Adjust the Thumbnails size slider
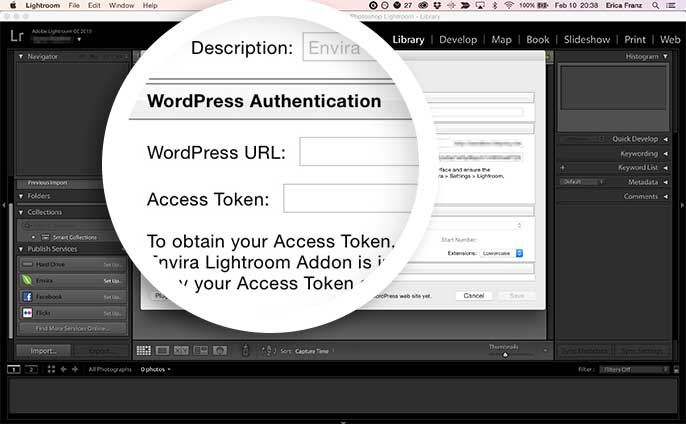 [505, 354]
